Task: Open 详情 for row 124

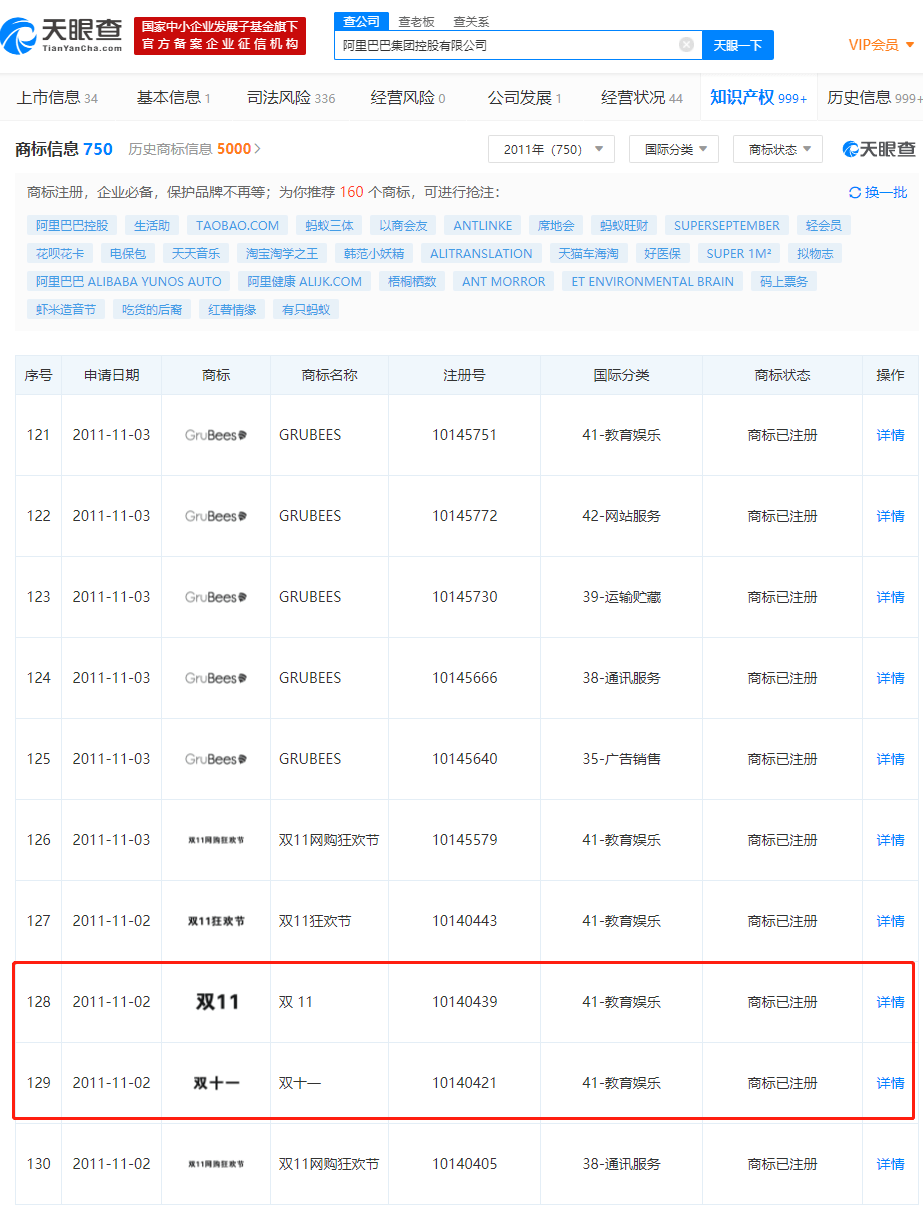Action: coord(890,678)
